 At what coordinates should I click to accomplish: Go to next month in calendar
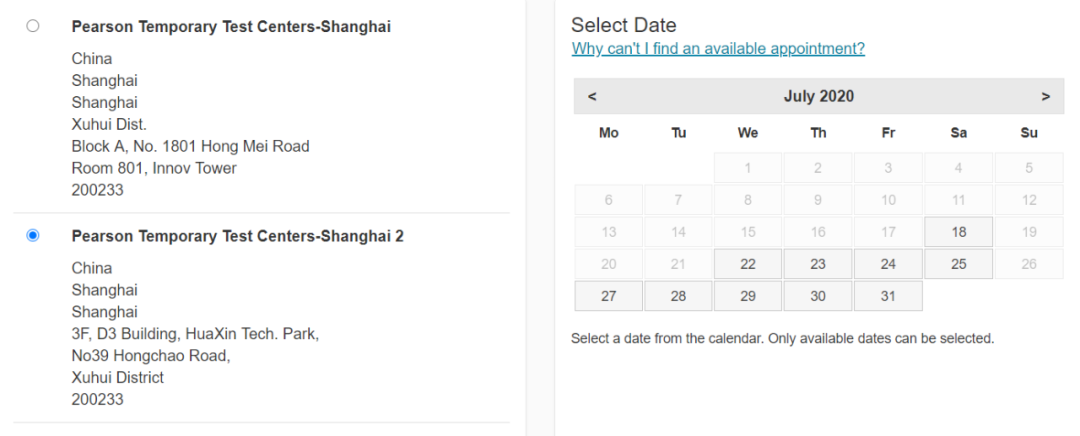tap(1045, 97)
